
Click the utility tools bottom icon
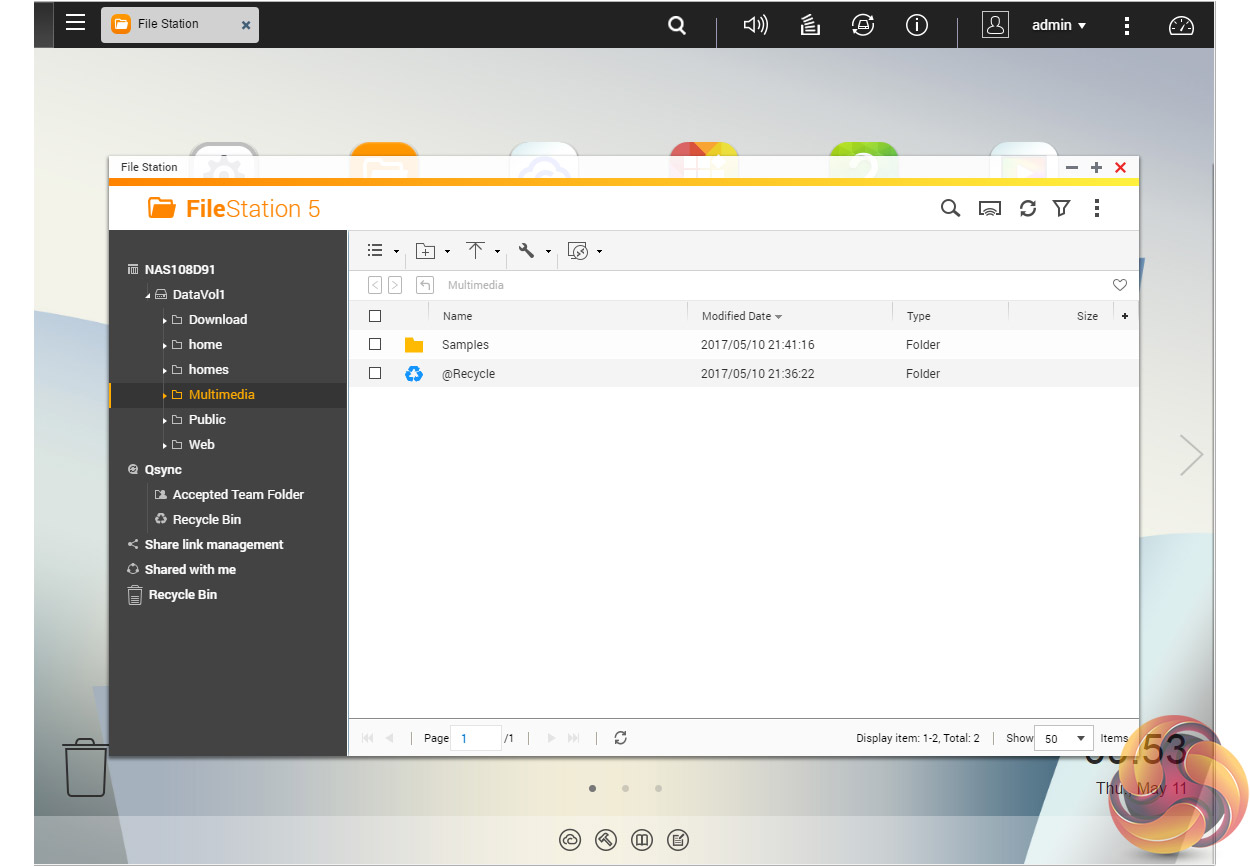606,840
